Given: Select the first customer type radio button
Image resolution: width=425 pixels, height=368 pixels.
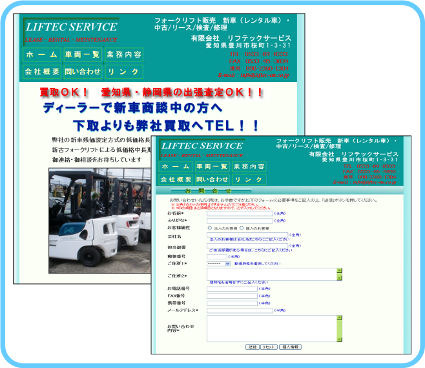Looking at the screenshot, I should point(210,228).
